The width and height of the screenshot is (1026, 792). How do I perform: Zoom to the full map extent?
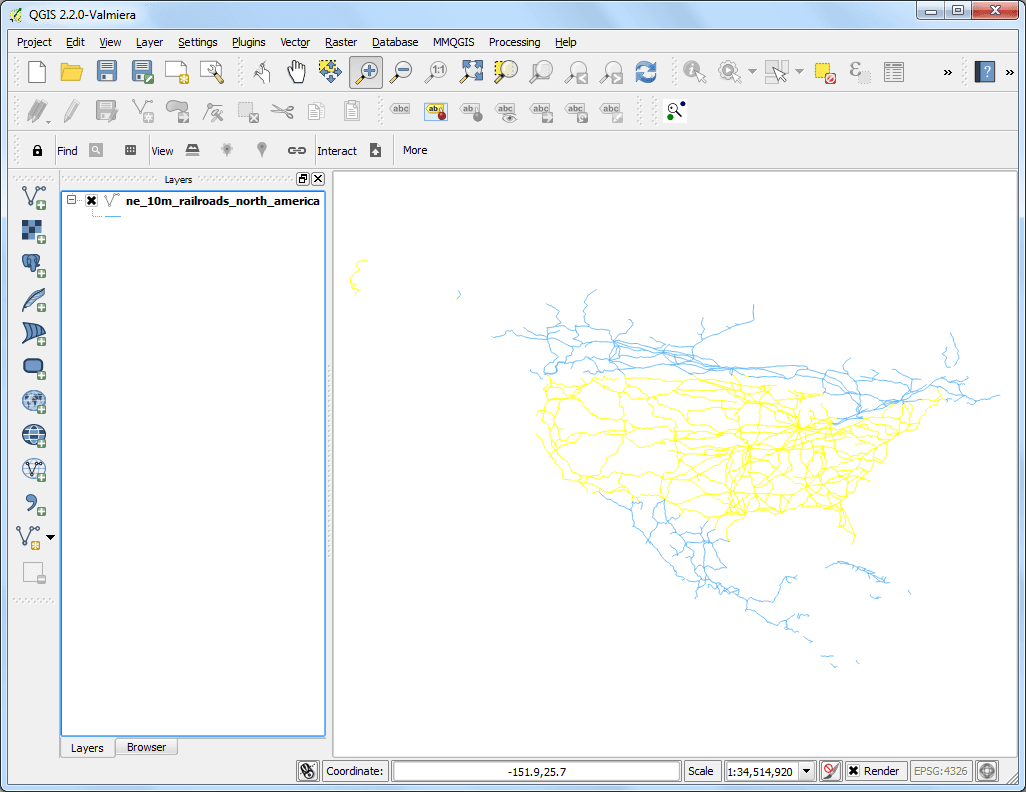pos(470,72)
